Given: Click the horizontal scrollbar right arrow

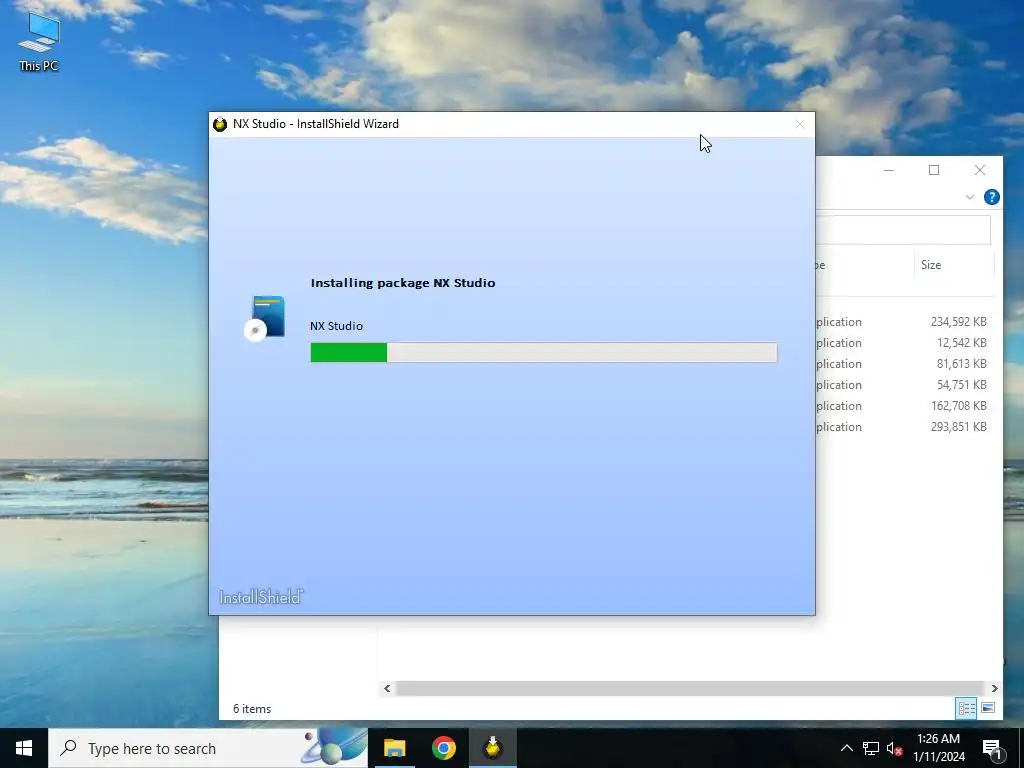Looking at the screenshot, I should pyautogui.click(x=994, y=688).
